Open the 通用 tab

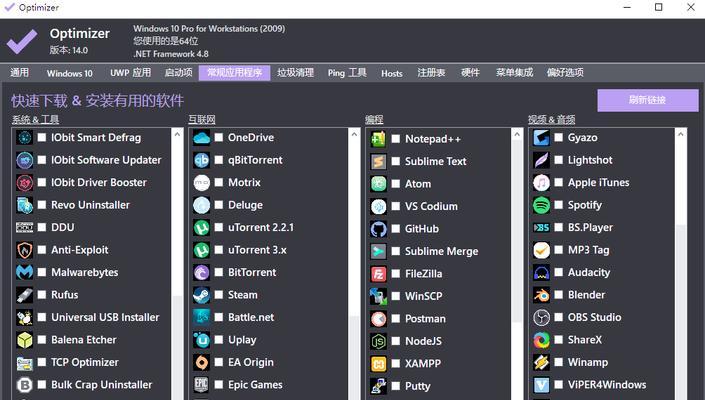click(19, 73)
